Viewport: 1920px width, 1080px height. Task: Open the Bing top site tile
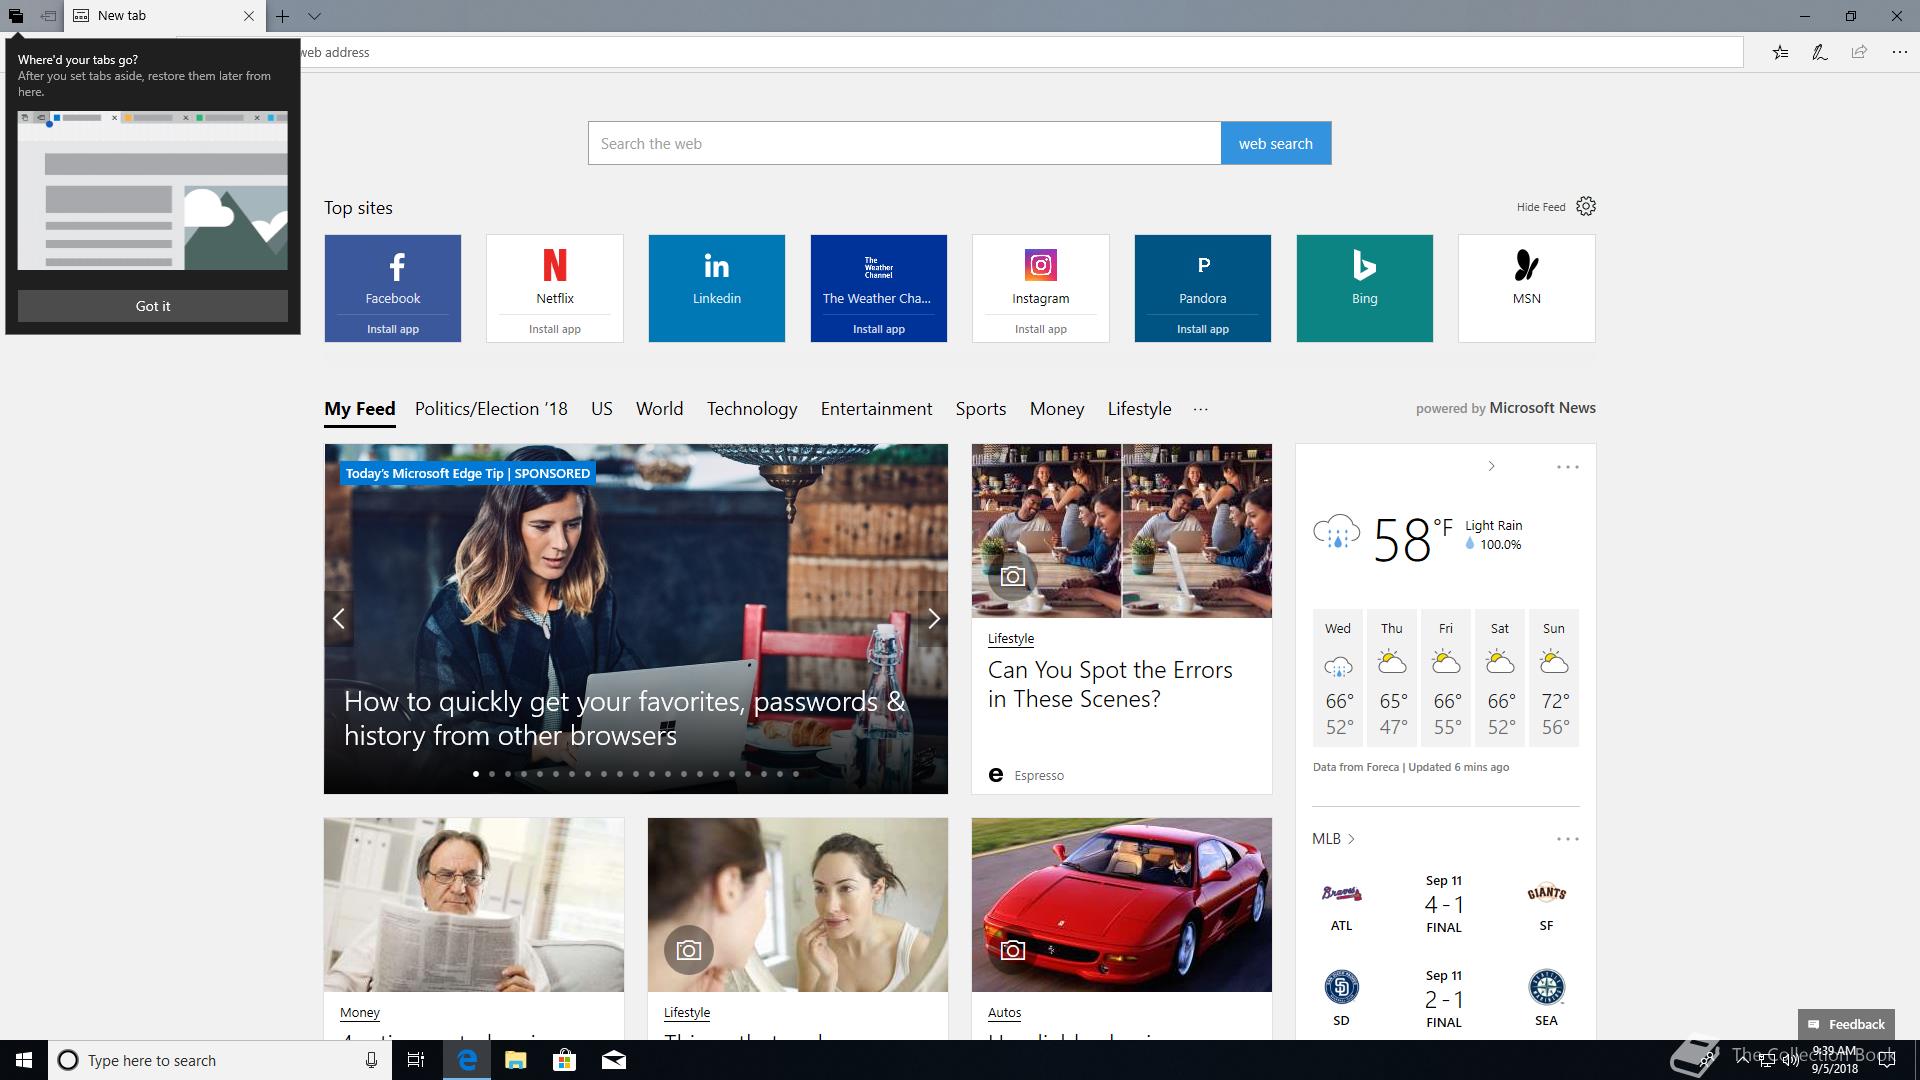1365,288
